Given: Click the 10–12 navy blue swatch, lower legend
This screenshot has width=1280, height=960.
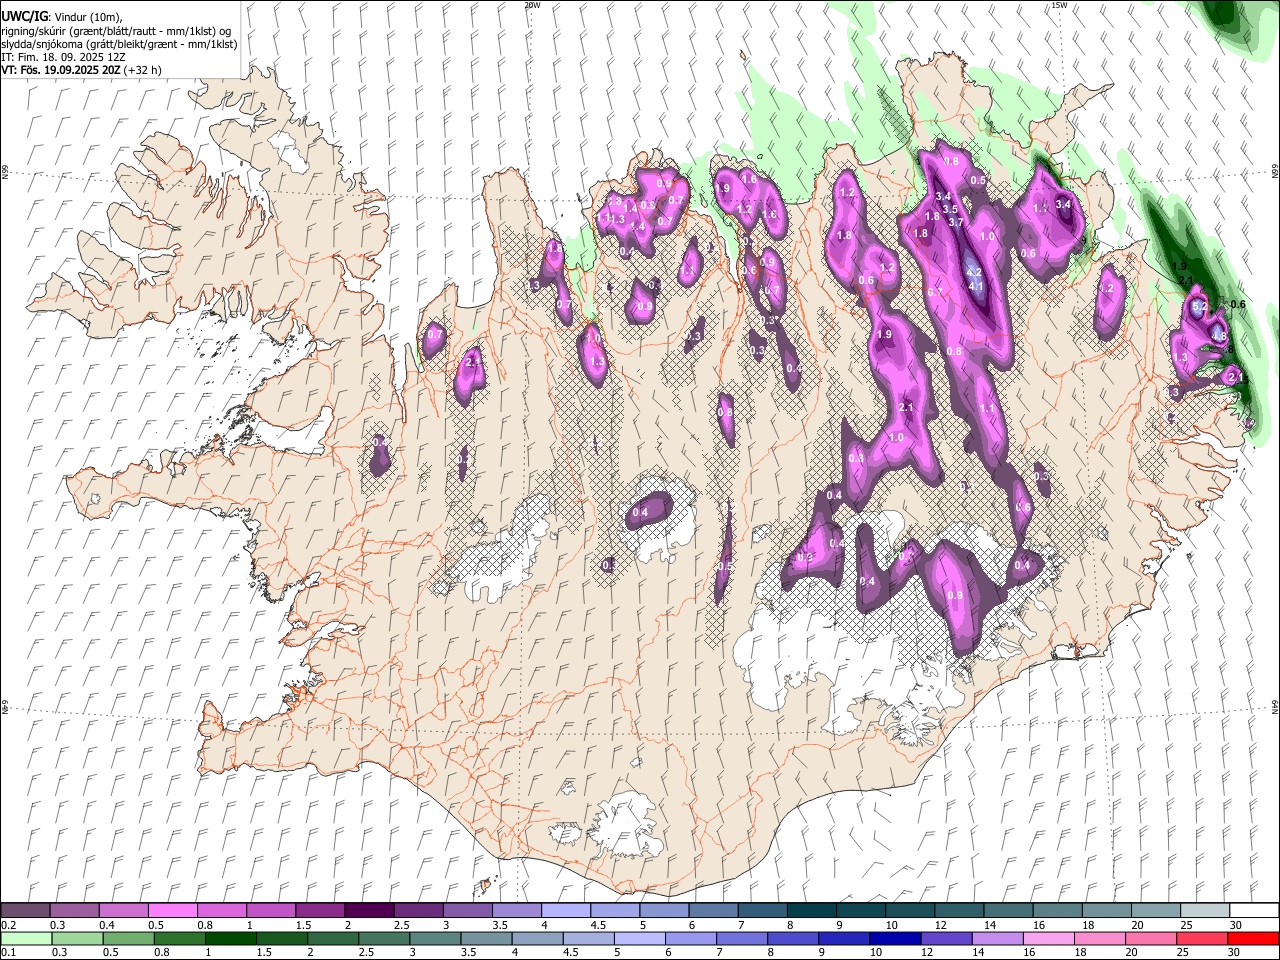Looking at the screenshot, I should [x=895, y=938].
